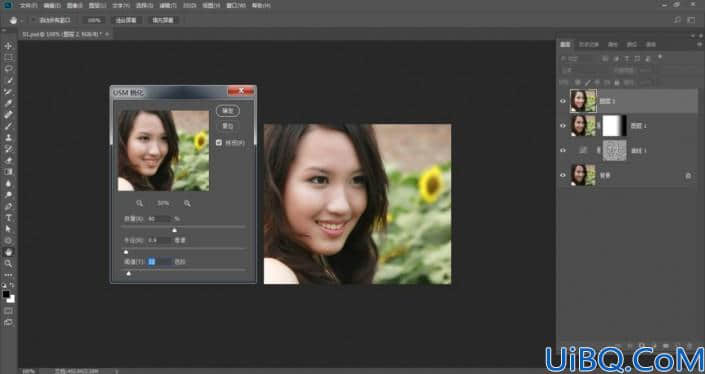Swap foreground and background colors
The width and height of the screenshot is (705, 374).
click(12, 285)
